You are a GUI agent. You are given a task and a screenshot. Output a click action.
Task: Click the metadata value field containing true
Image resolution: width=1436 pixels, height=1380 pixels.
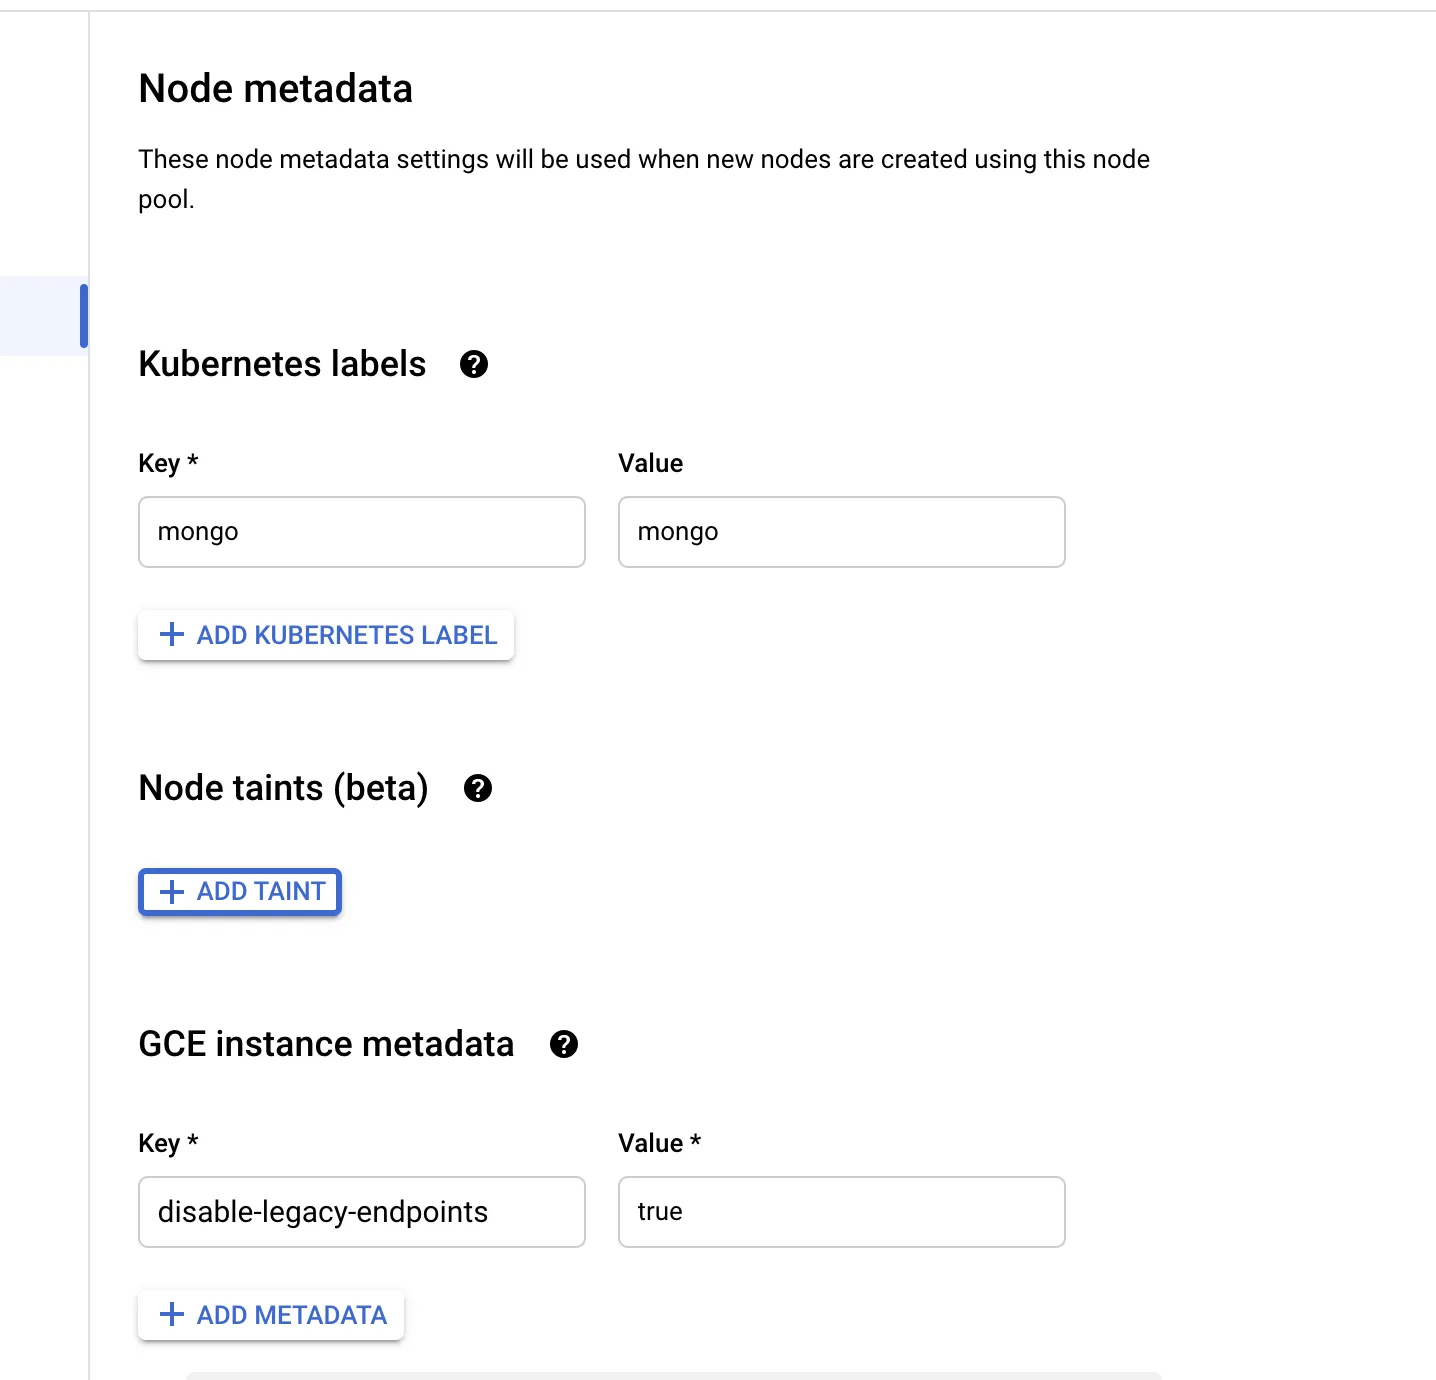point(841,1212)
